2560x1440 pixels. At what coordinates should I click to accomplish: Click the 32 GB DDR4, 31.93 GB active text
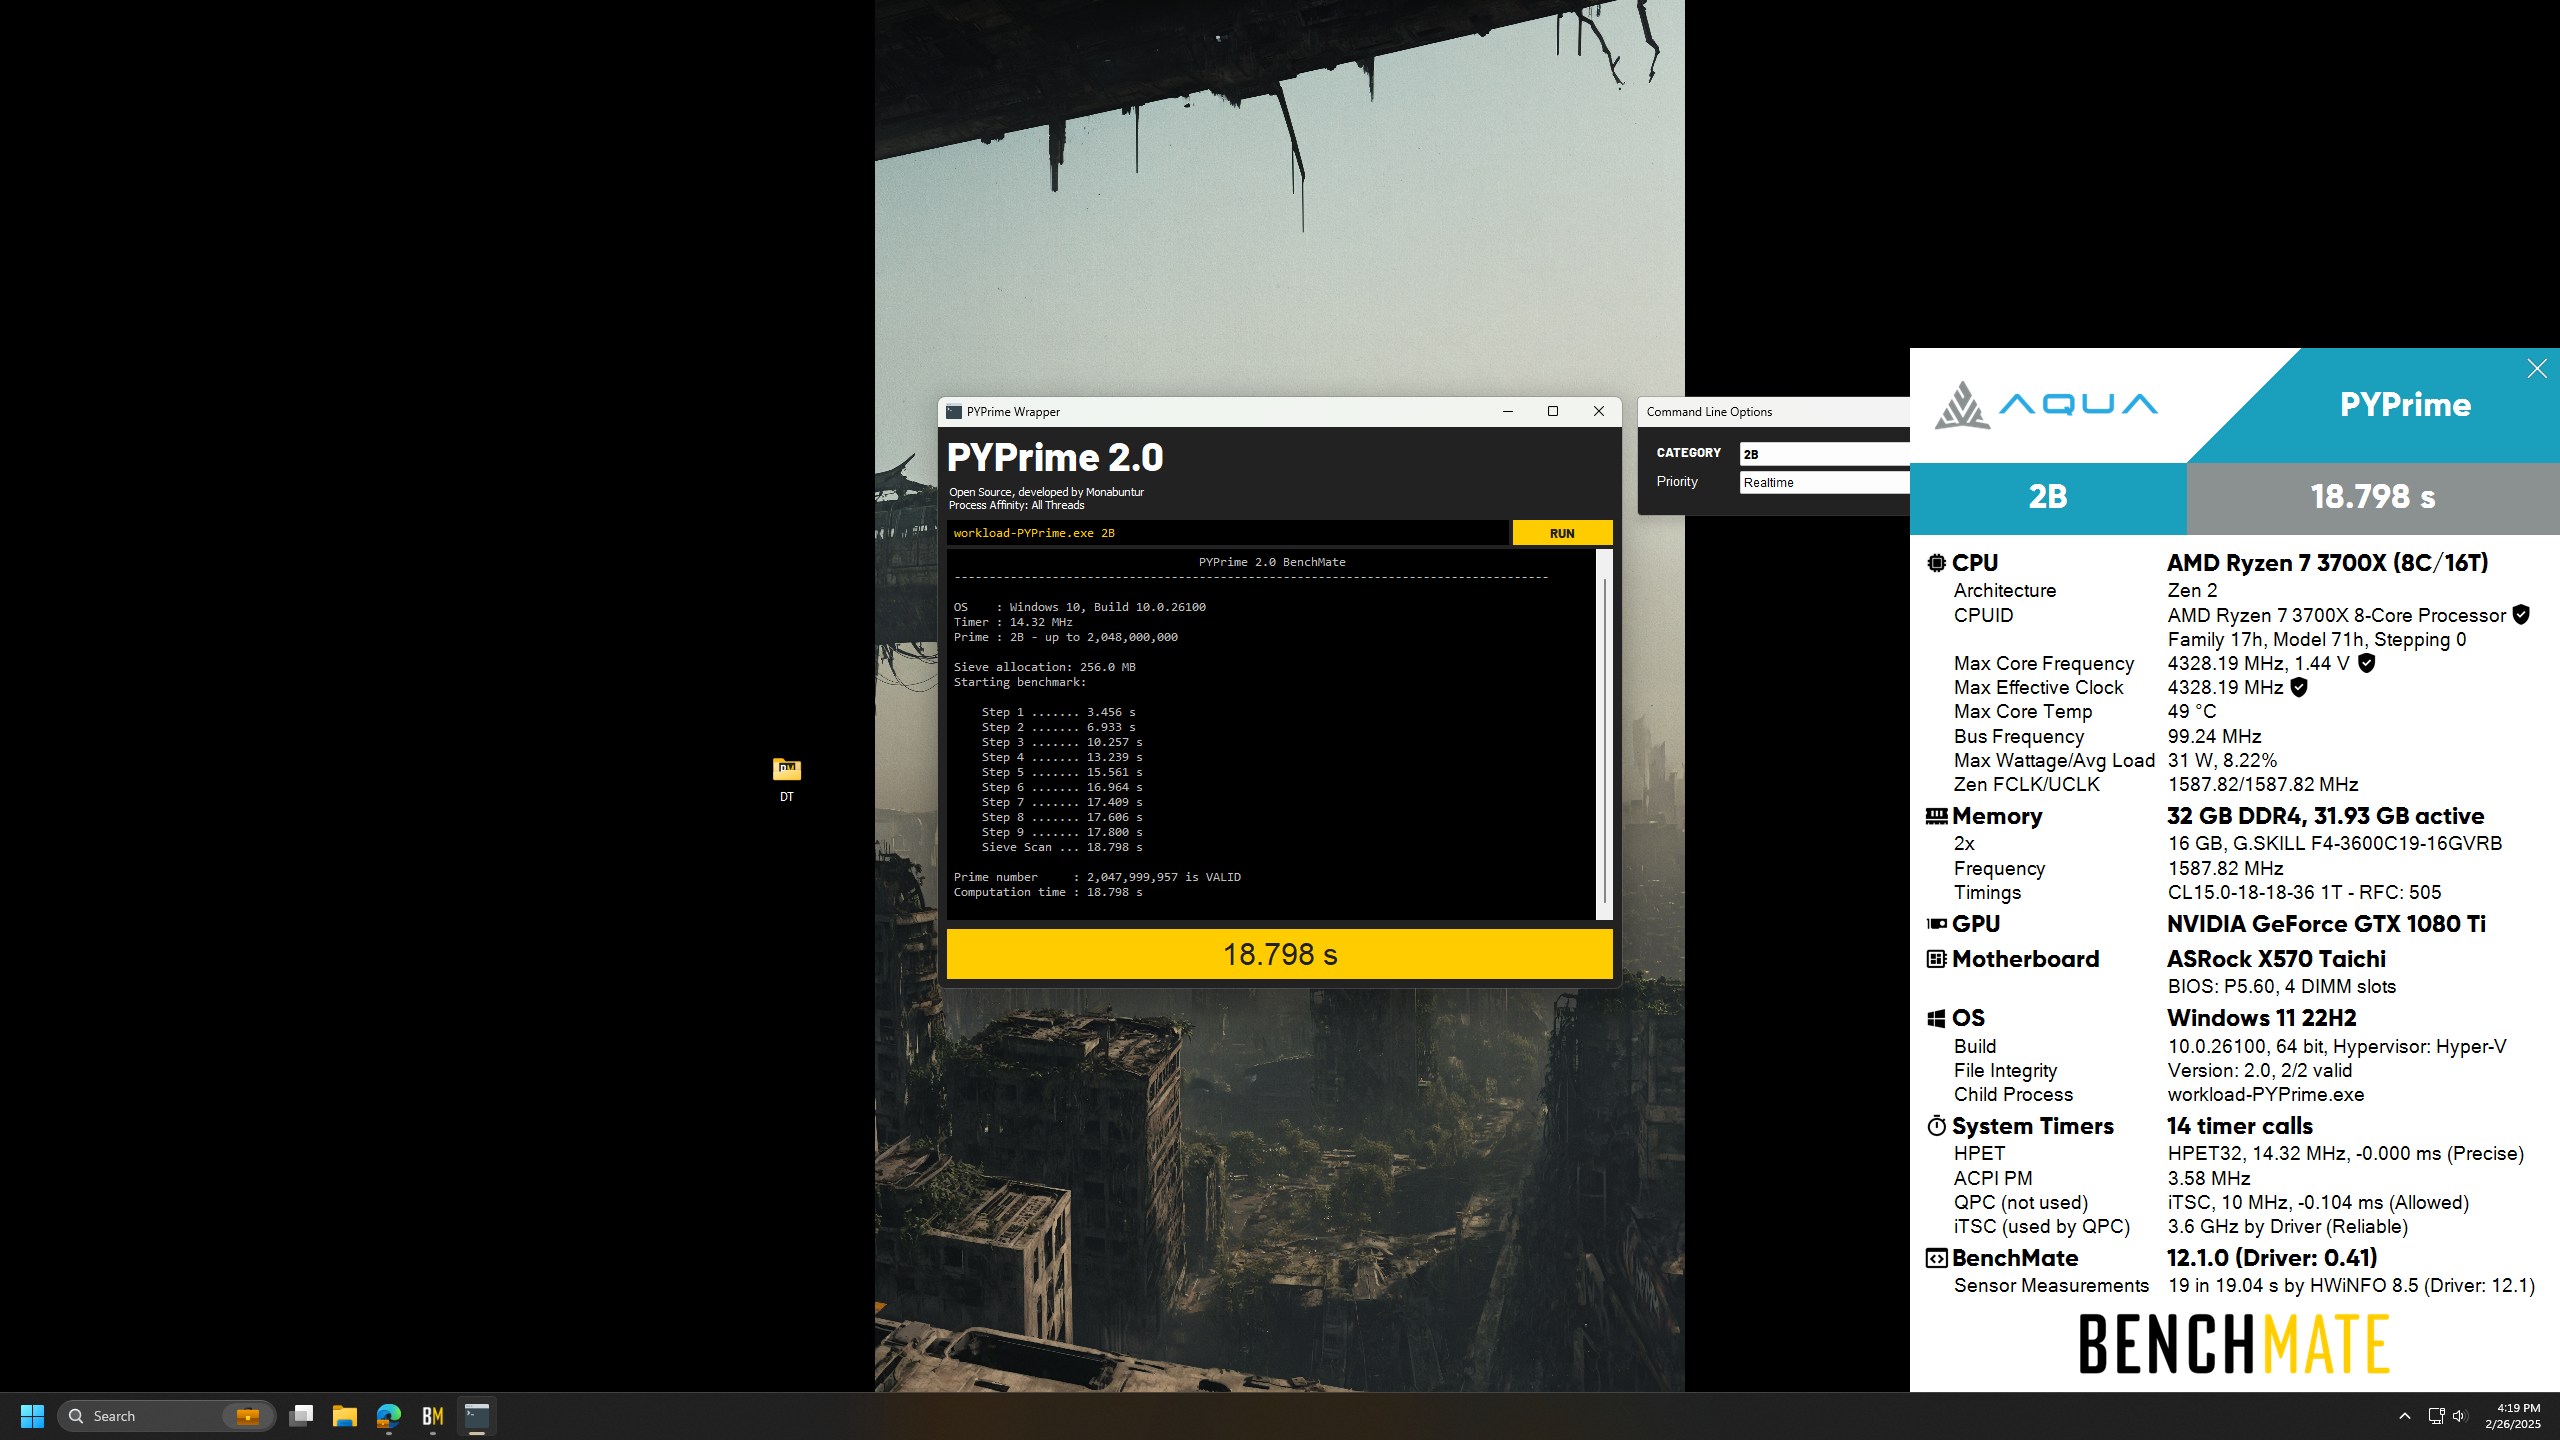(x=2326, y=816)
